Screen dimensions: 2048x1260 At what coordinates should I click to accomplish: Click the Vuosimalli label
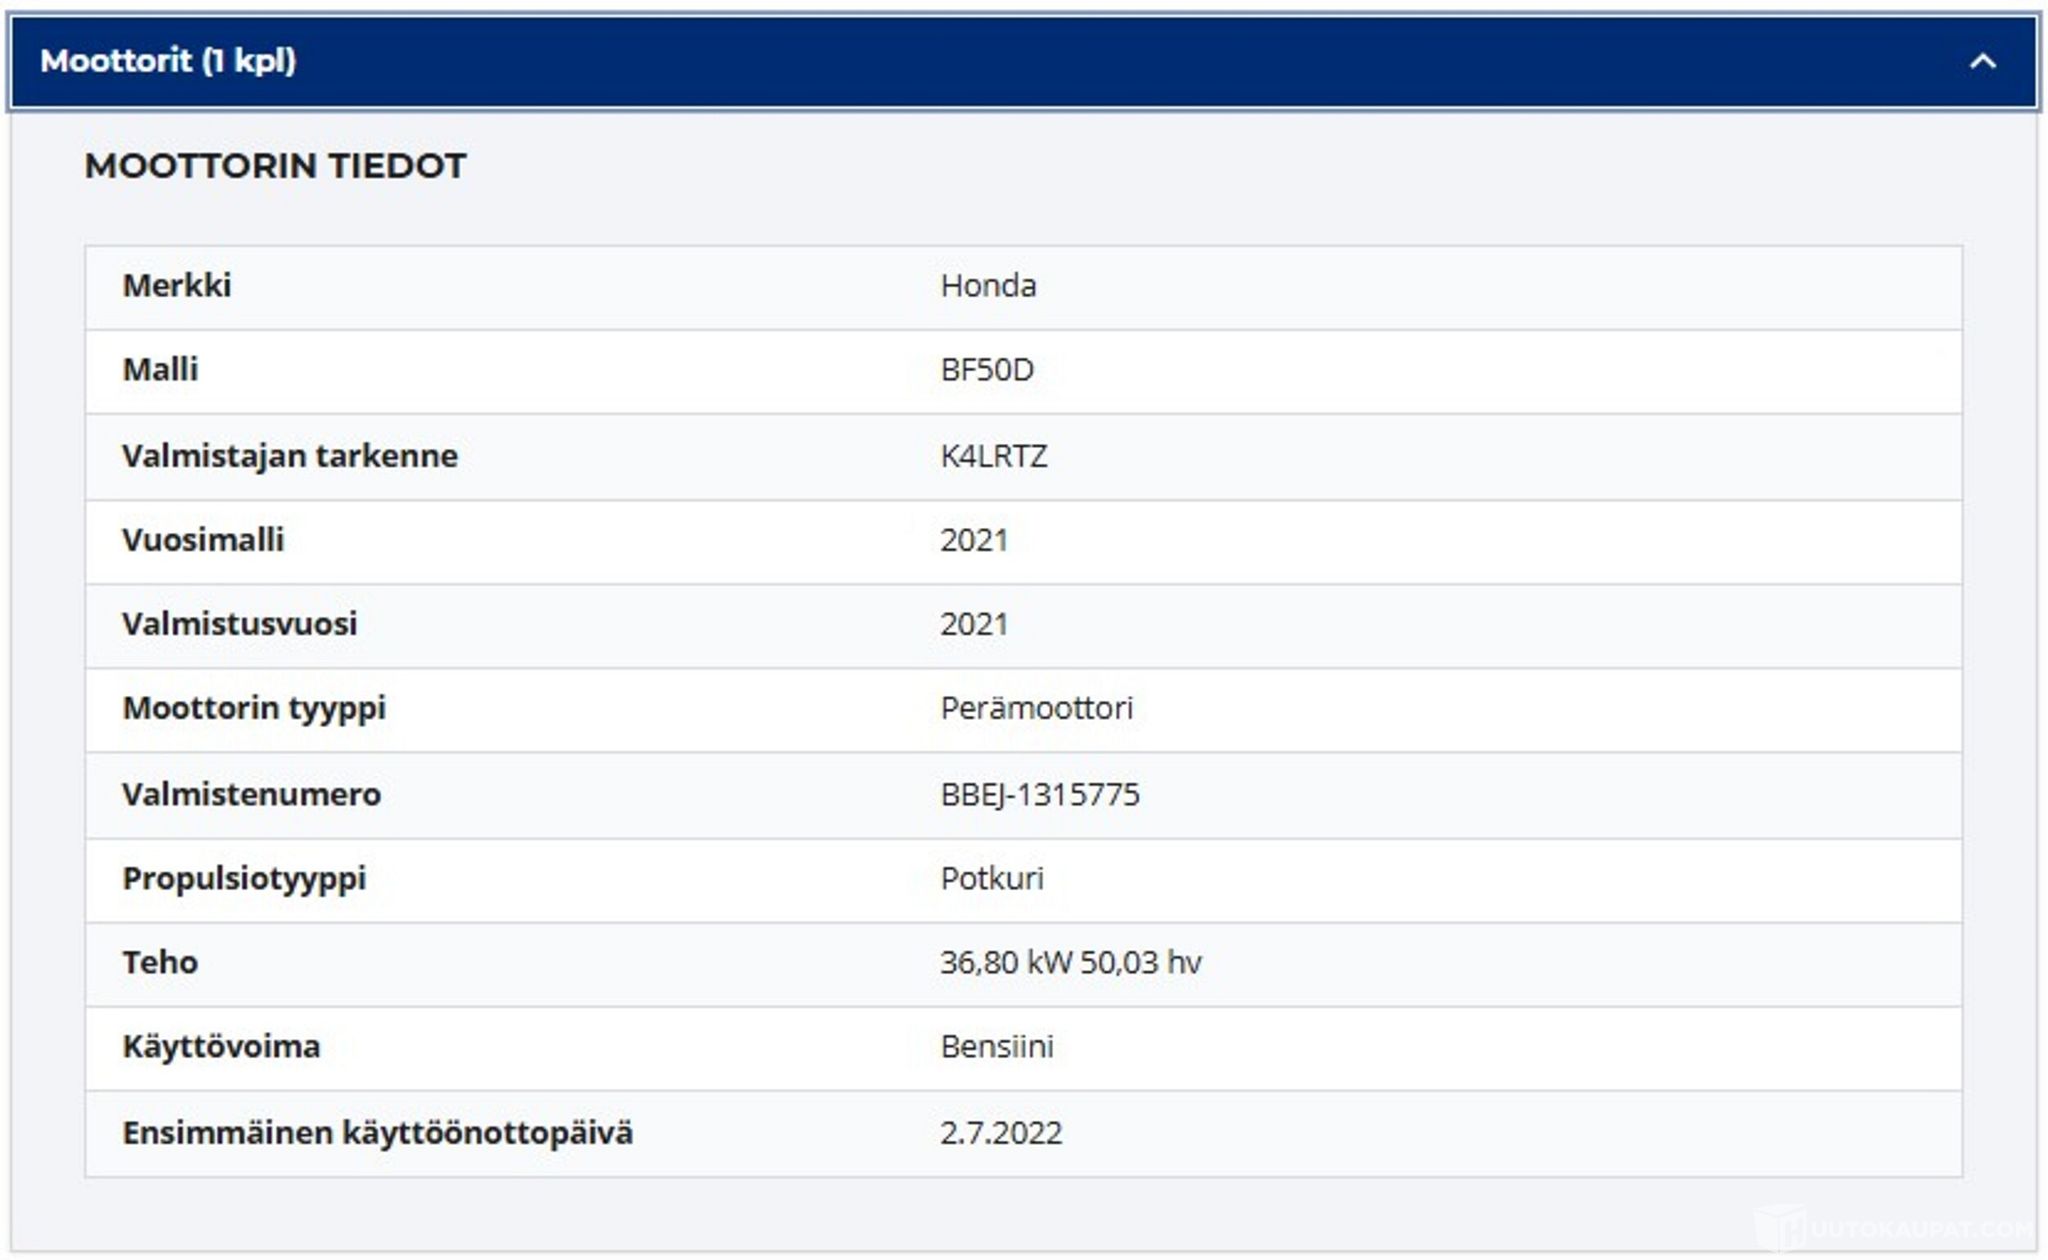coord(203,540)
